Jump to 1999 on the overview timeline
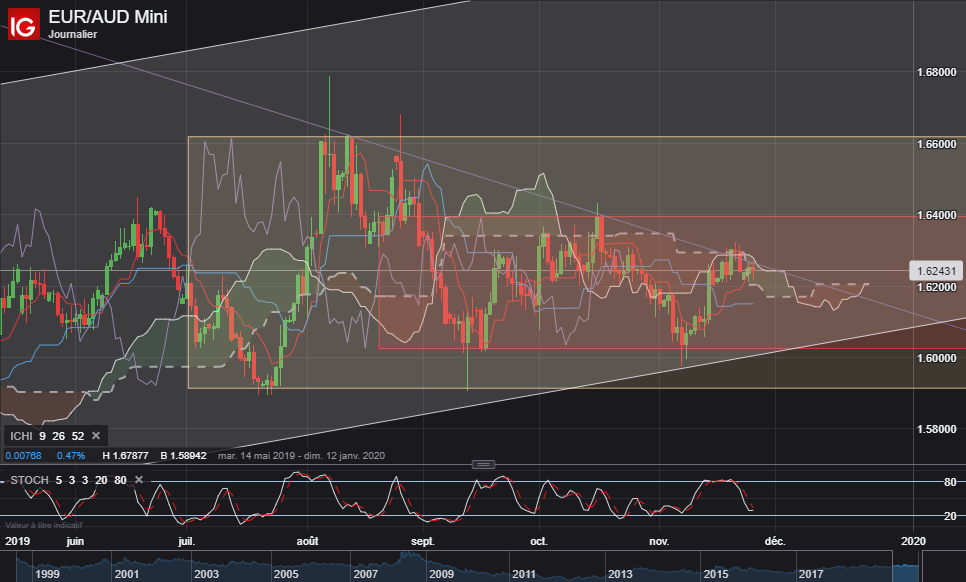The height and width of the screenshot is (582, 966). click(47, 574)
